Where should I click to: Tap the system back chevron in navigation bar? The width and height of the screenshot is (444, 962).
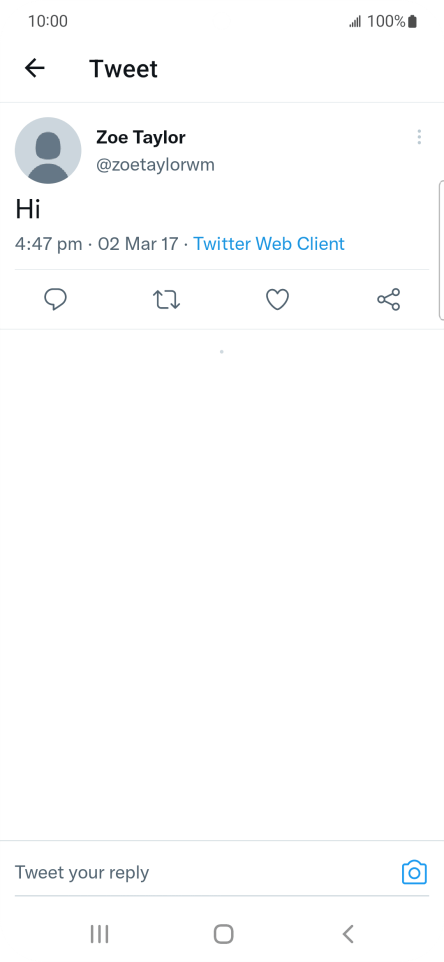(348, 934)
